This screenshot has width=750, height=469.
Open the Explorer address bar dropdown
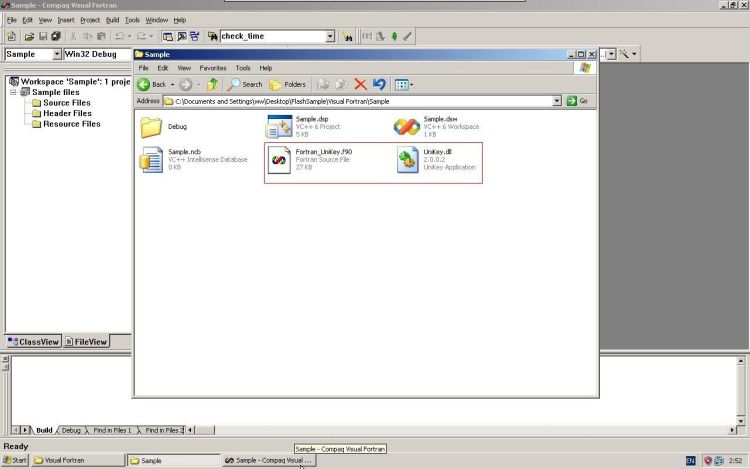pos(557,101)
